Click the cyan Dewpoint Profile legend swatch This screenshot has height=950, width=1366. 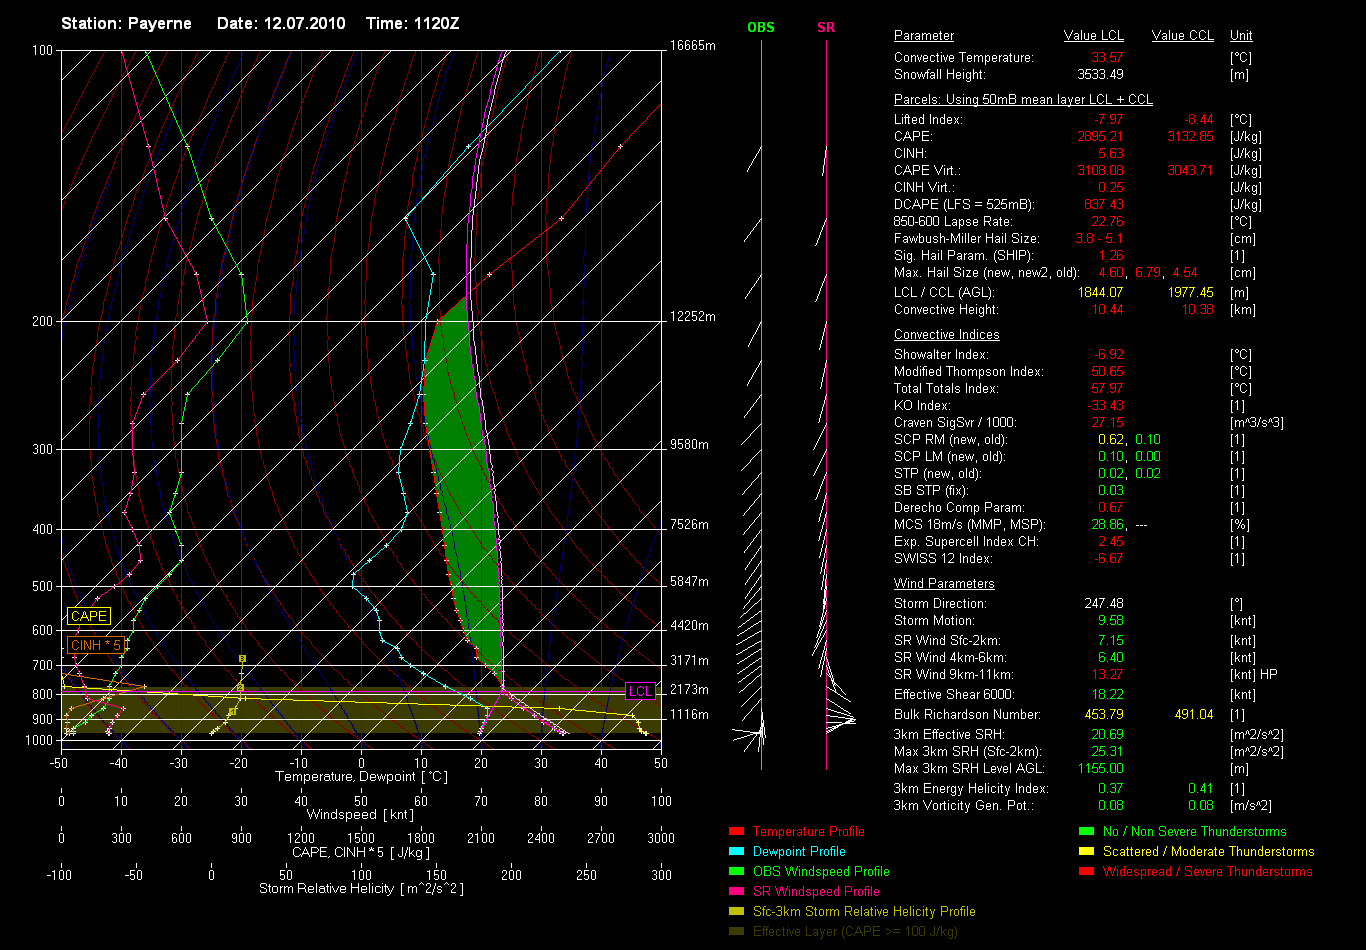point(737,852)
